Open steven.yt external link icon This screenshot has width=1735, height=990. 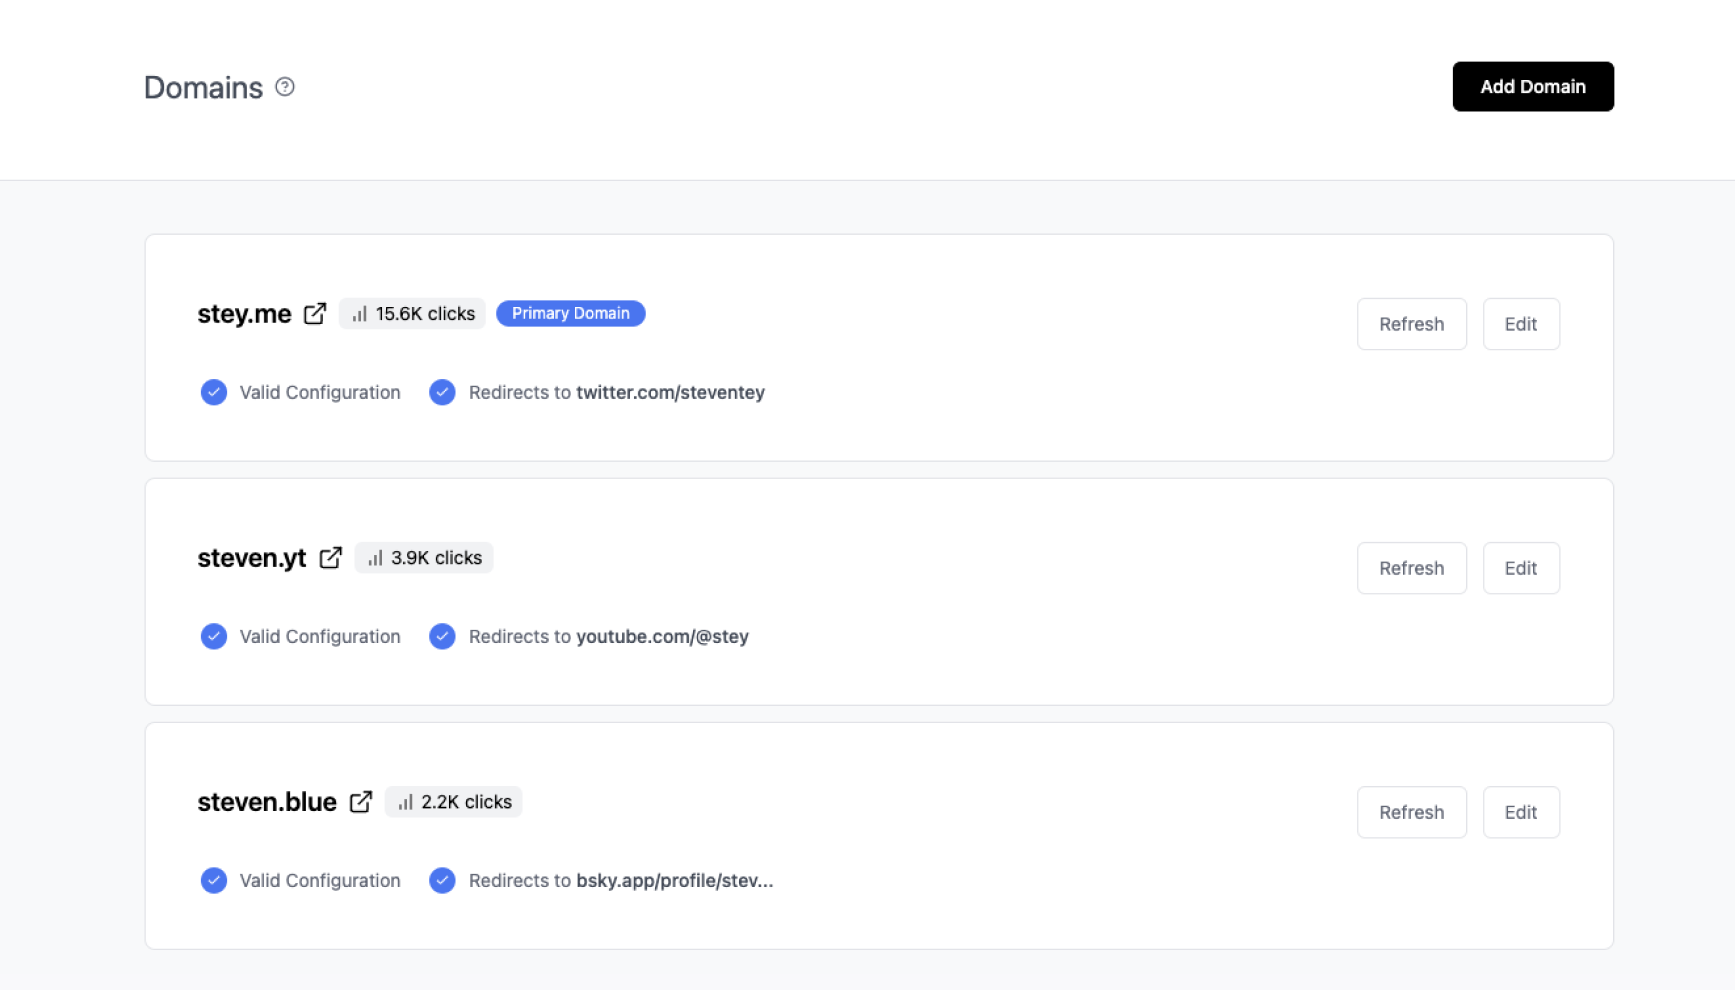pyautogui.click(x=331, y=558)
